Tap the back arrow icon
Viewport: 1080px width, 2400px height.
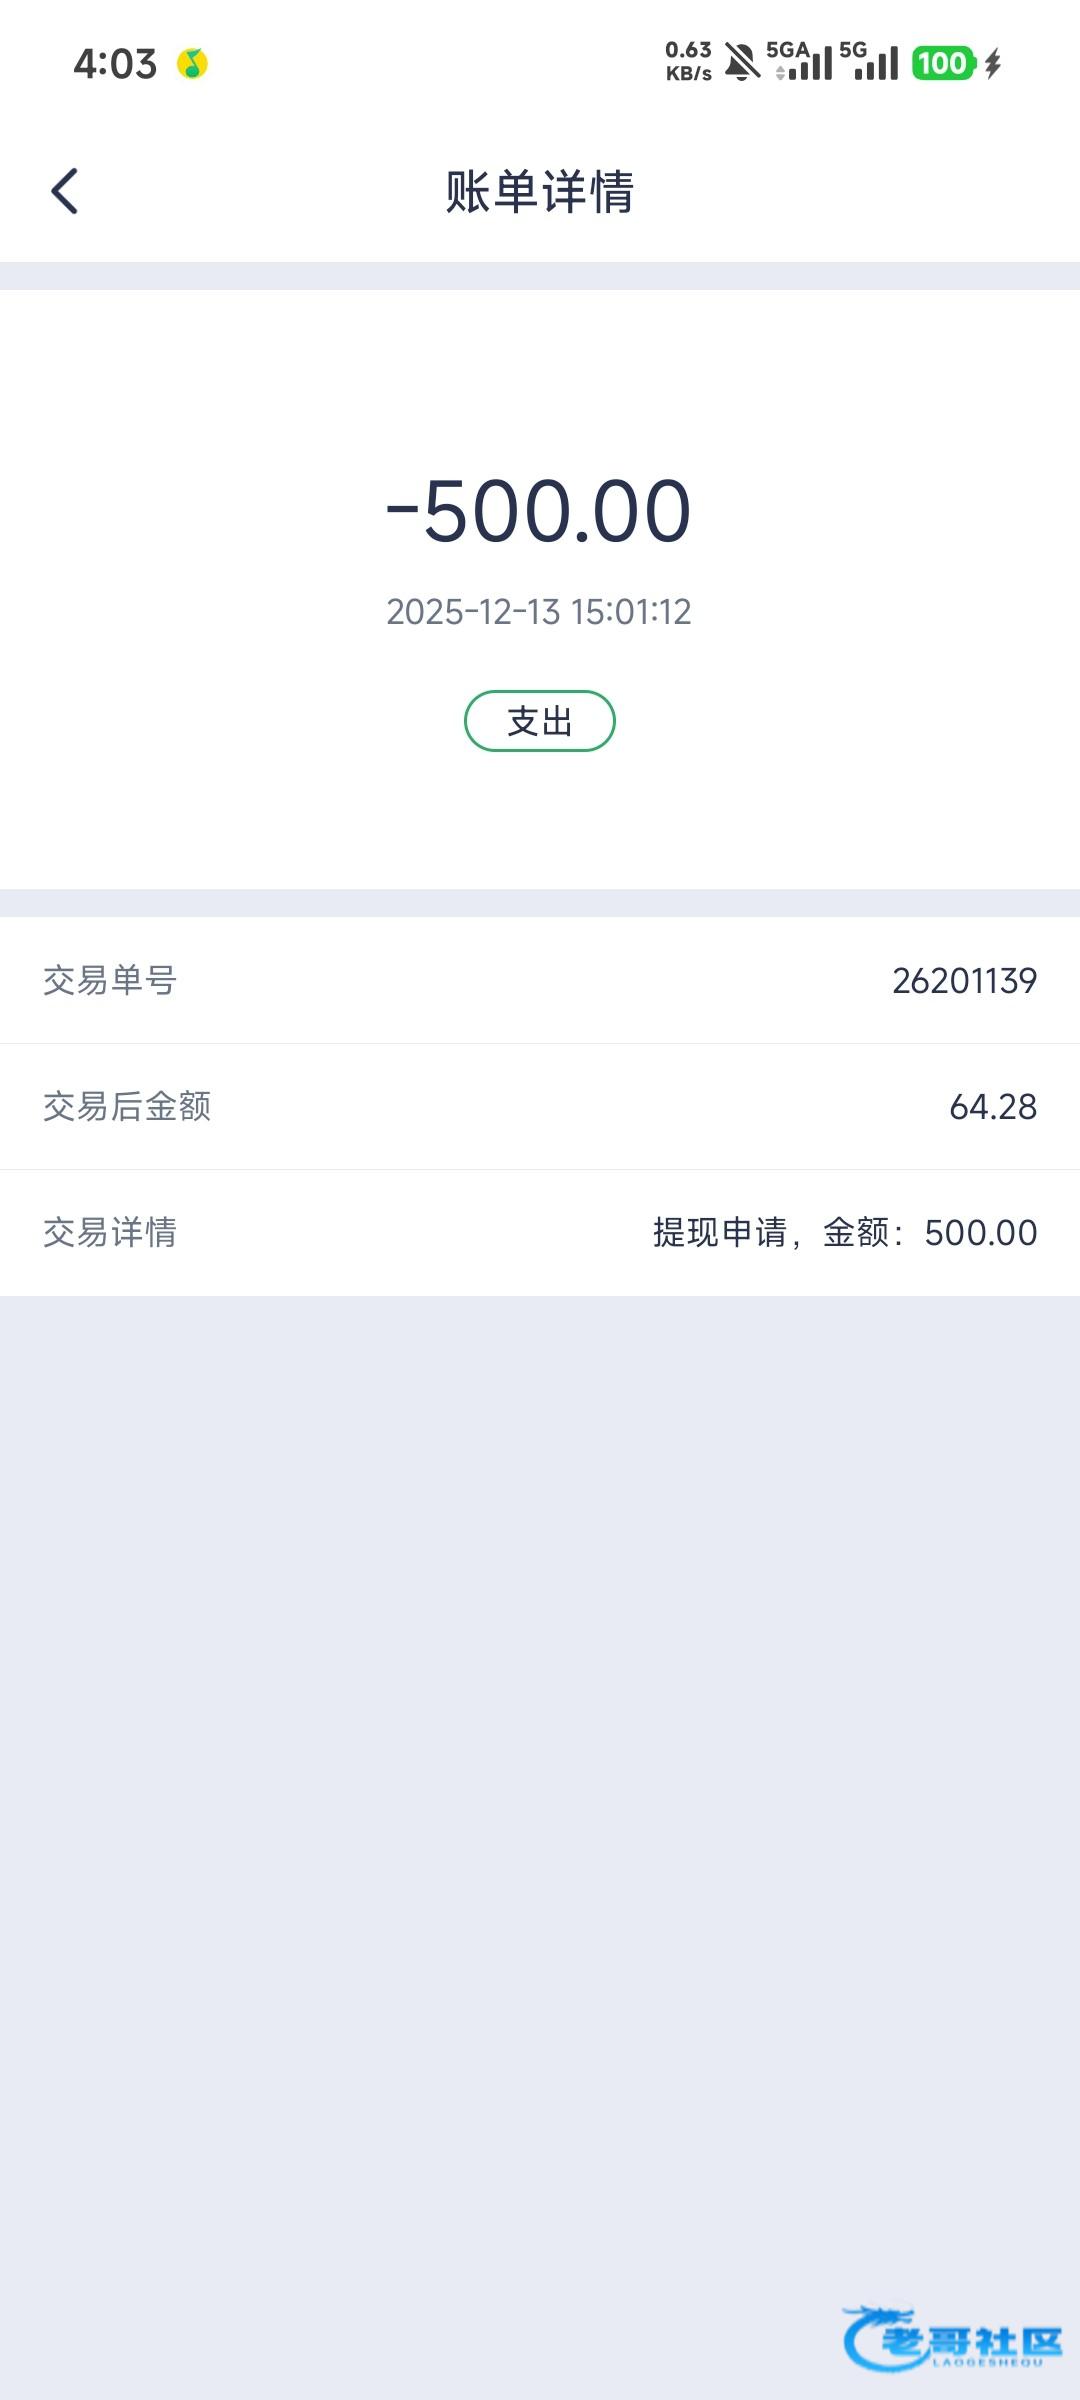(65, 191)
